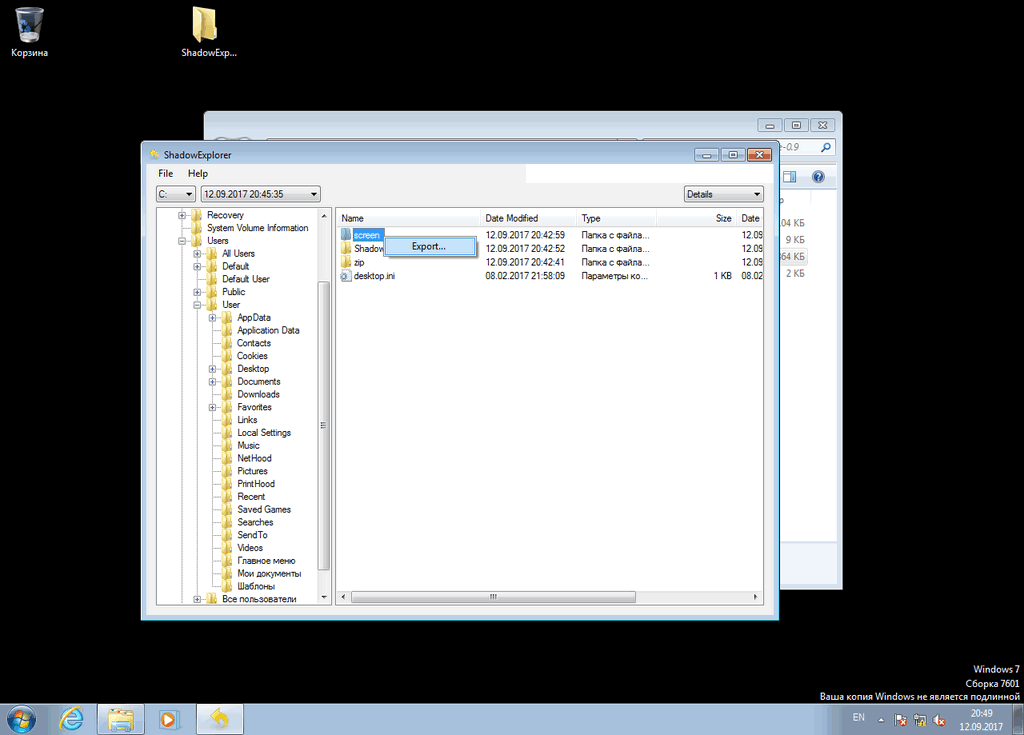The image size is (1024, 735).
Task: Expand the Favorites tree node
Action: 212,407
